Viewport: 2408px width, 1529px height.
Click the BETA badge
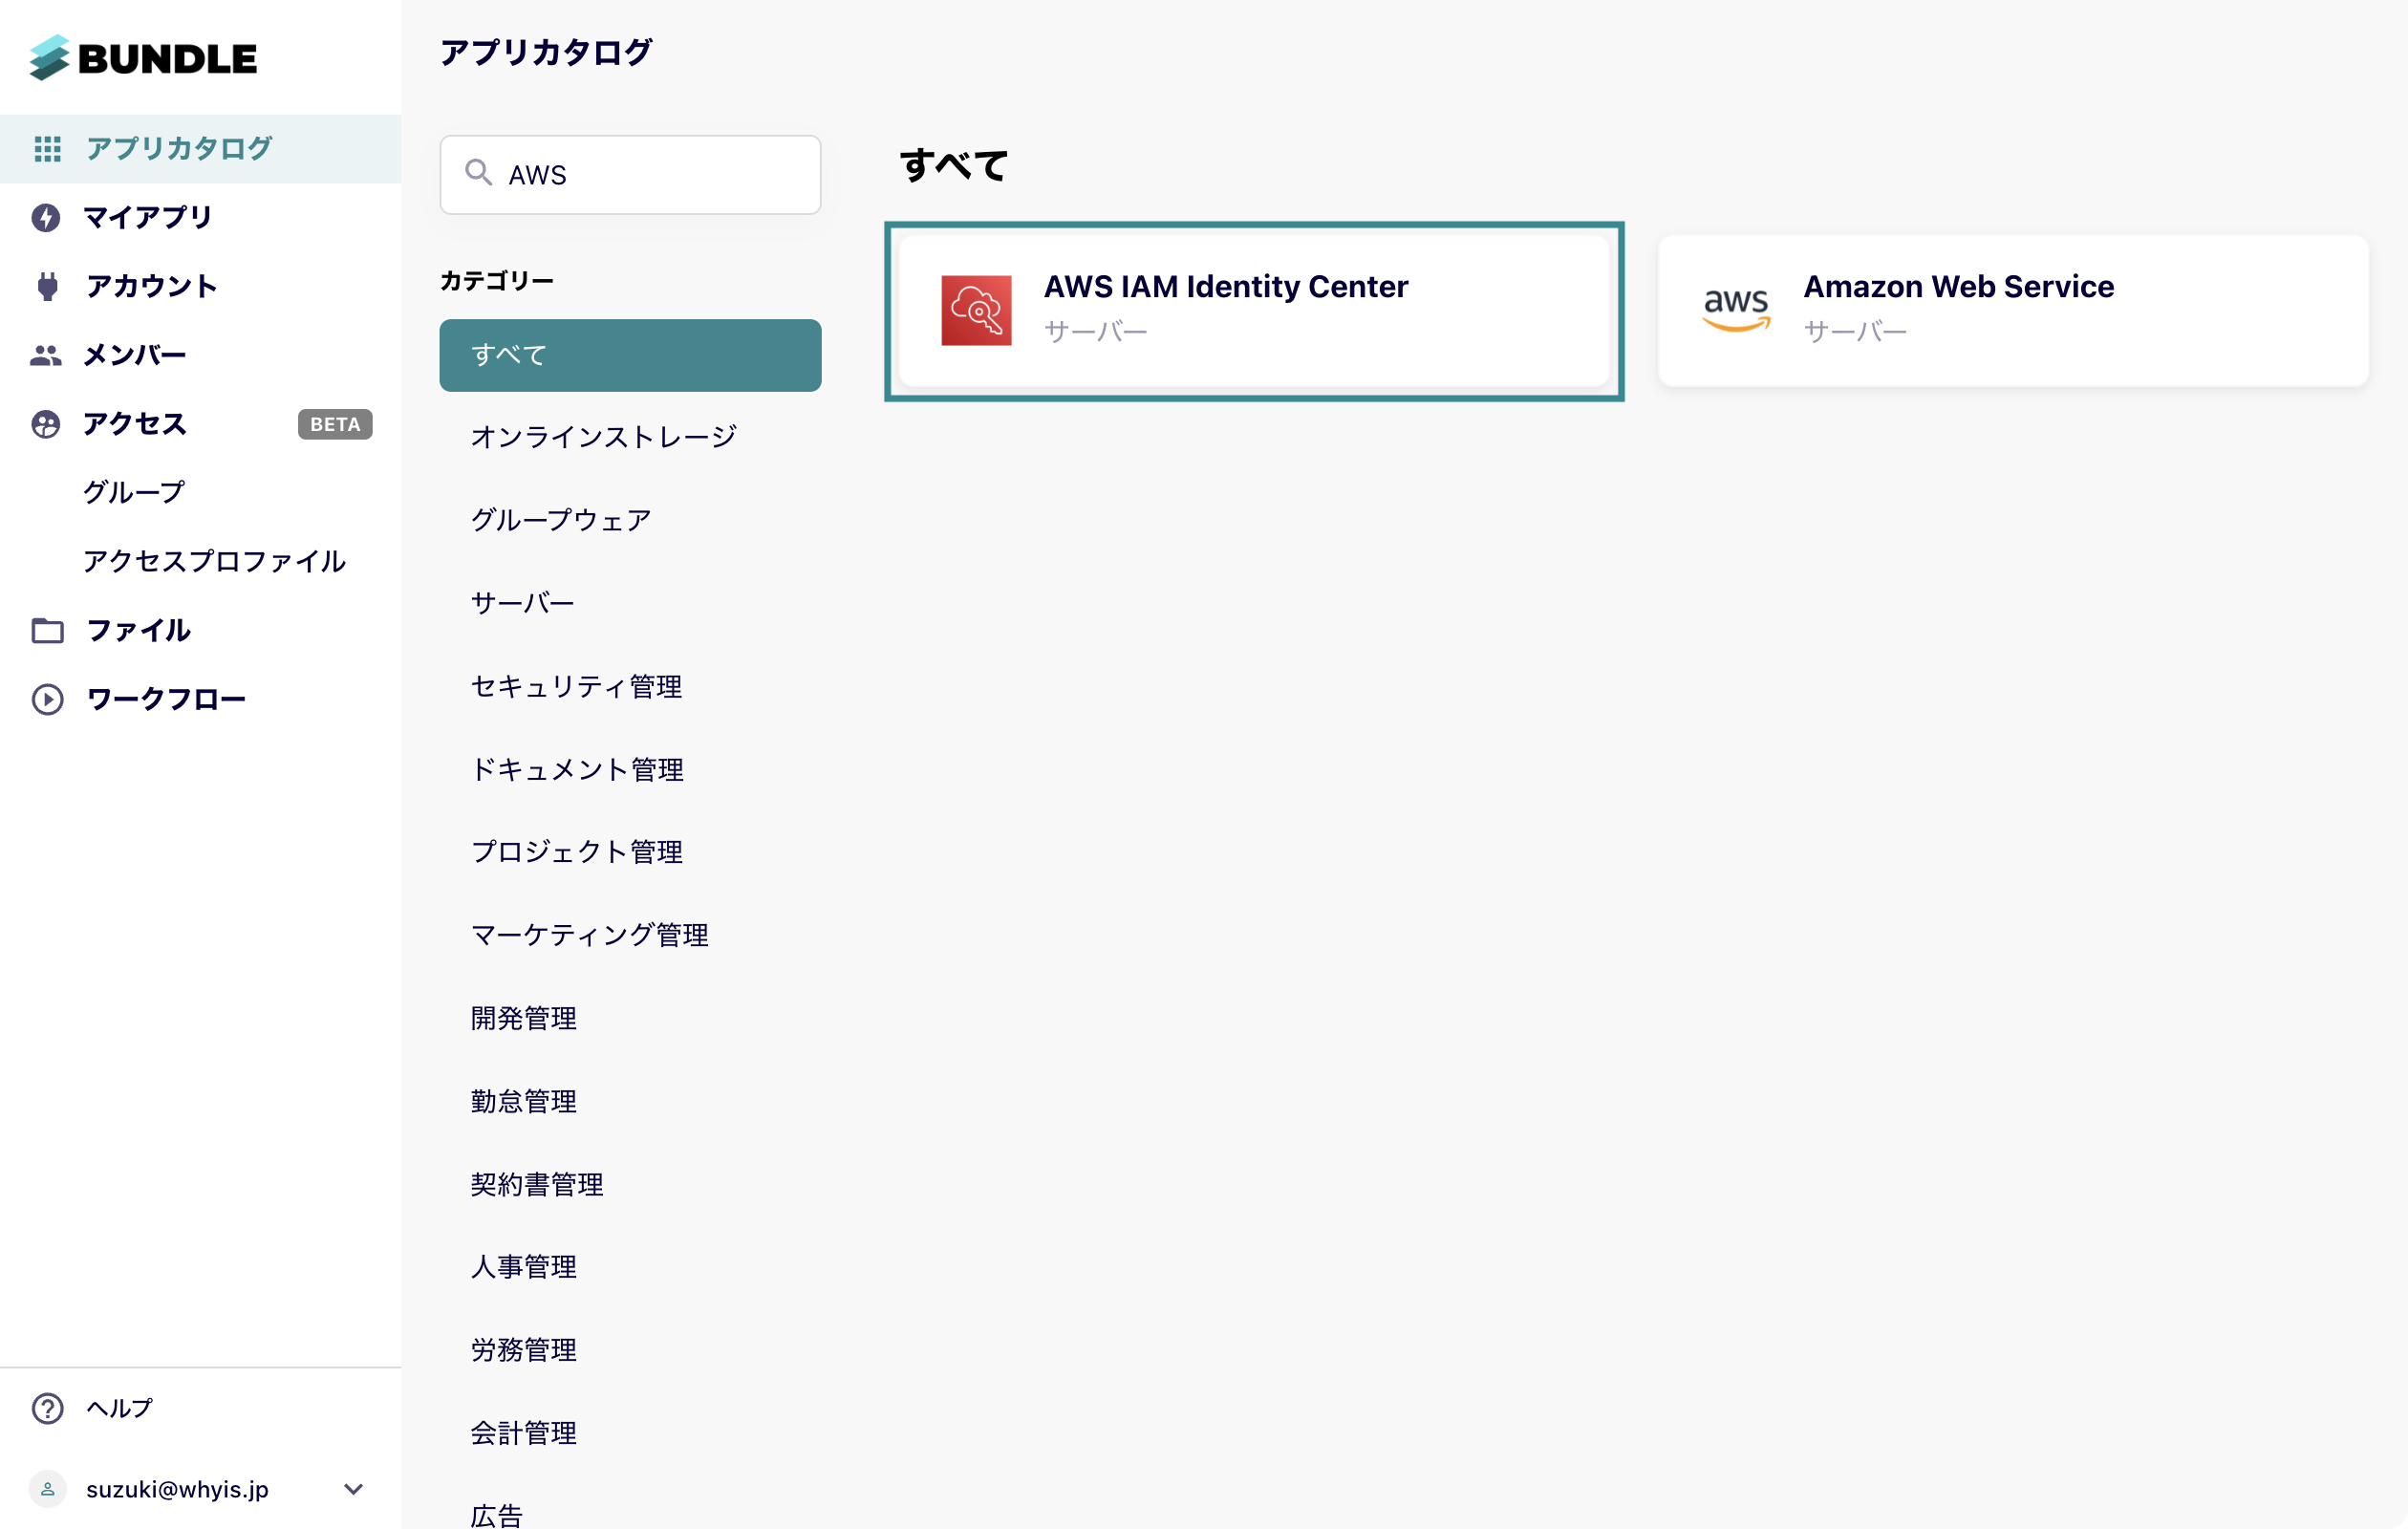(335, 425)
